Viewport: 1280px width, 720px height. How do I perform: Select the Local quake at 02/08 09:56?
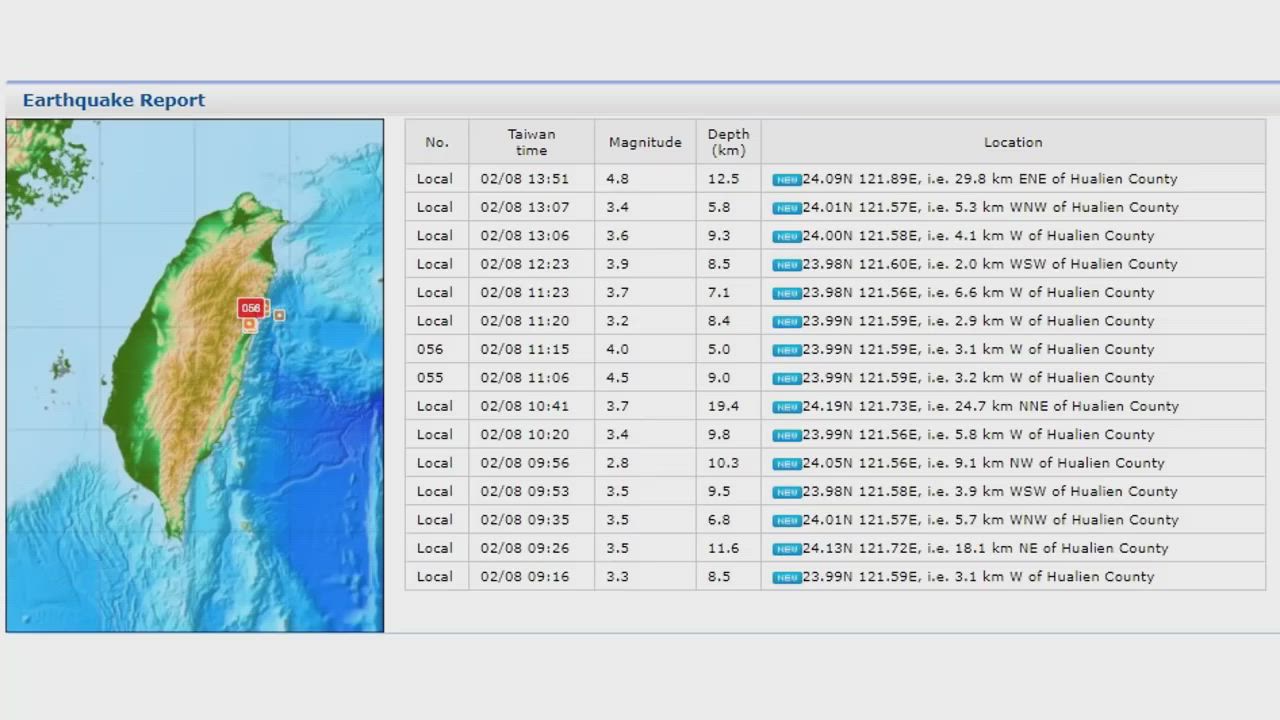pyautogui.click(x=435, y=463)
